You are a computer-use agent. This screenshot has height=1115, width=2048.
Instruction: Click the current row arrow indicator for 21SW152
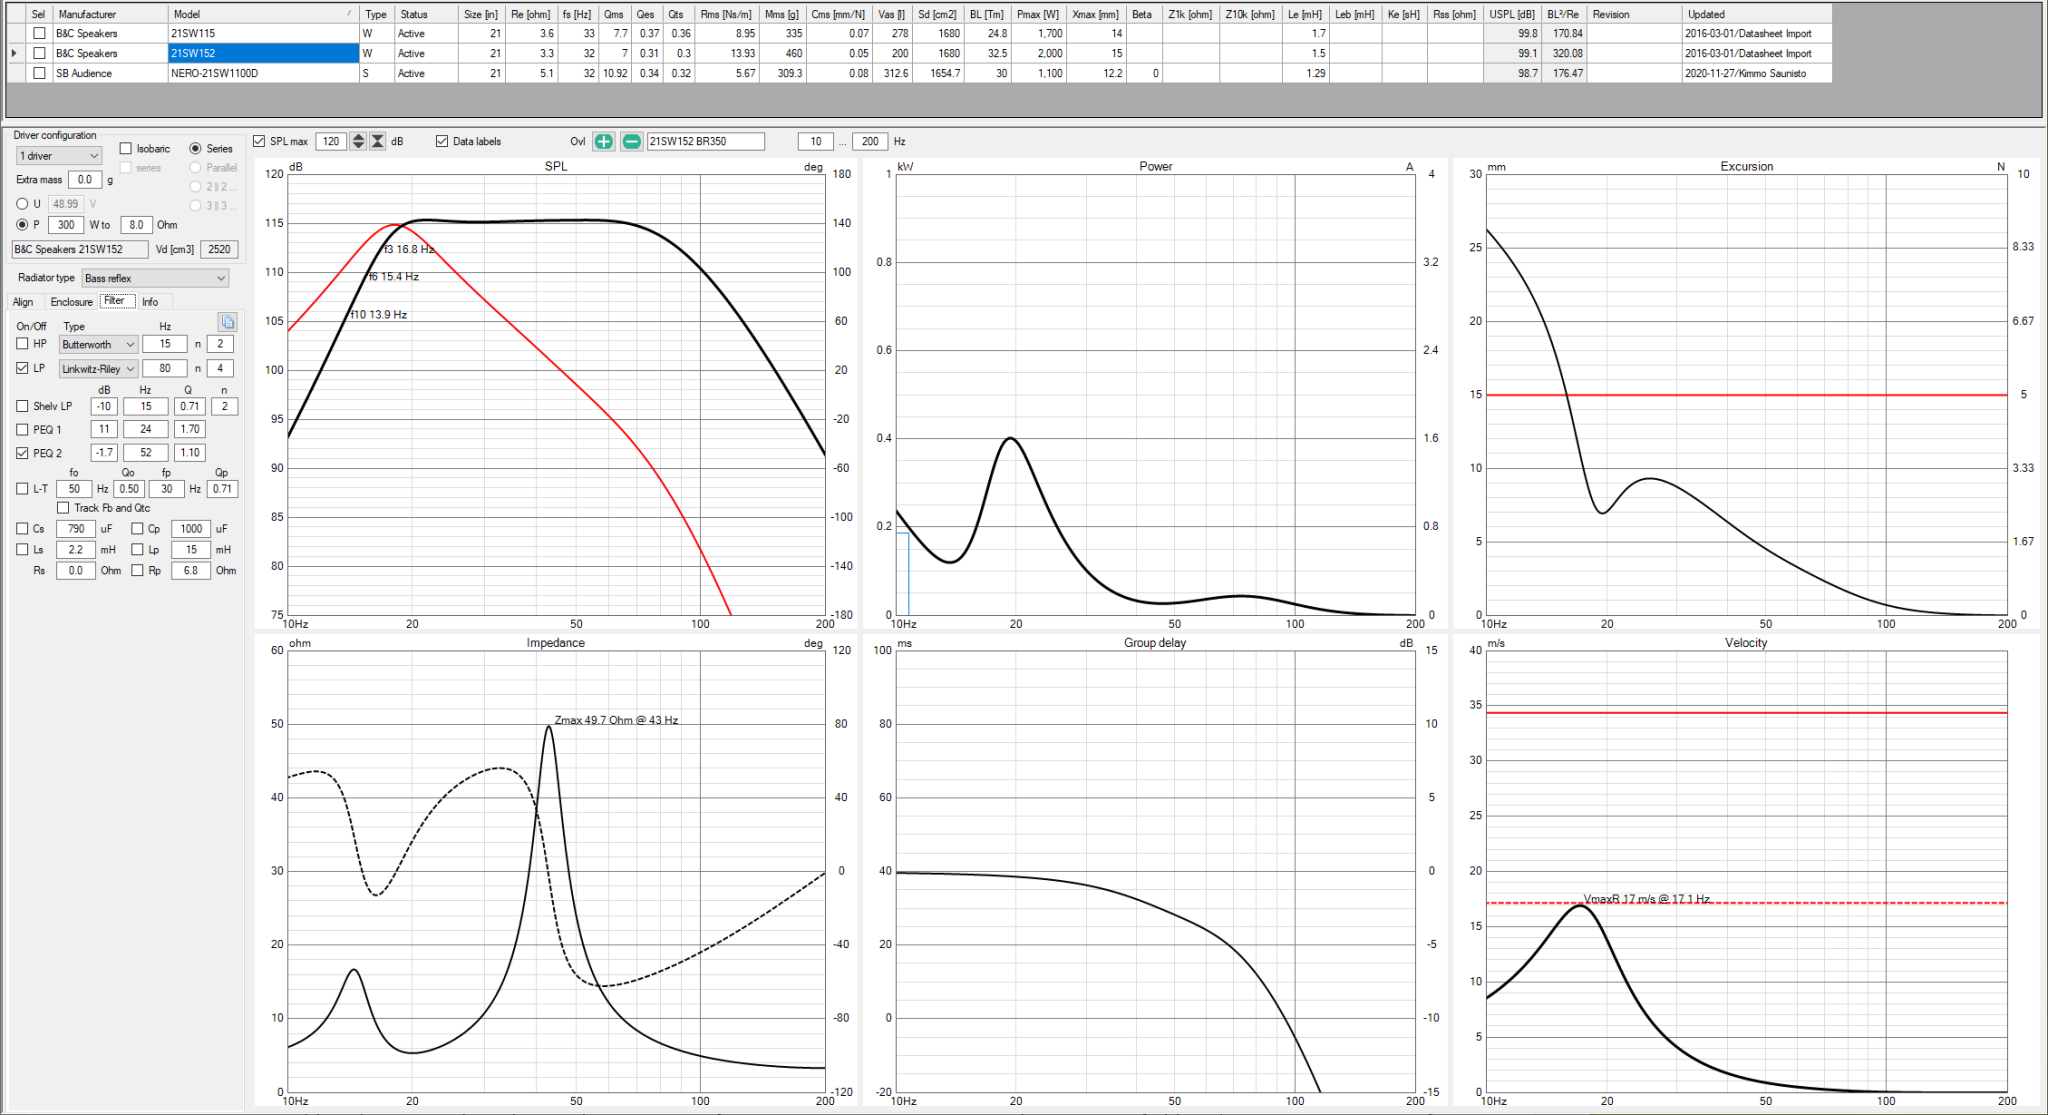click(x=14, y=53)
